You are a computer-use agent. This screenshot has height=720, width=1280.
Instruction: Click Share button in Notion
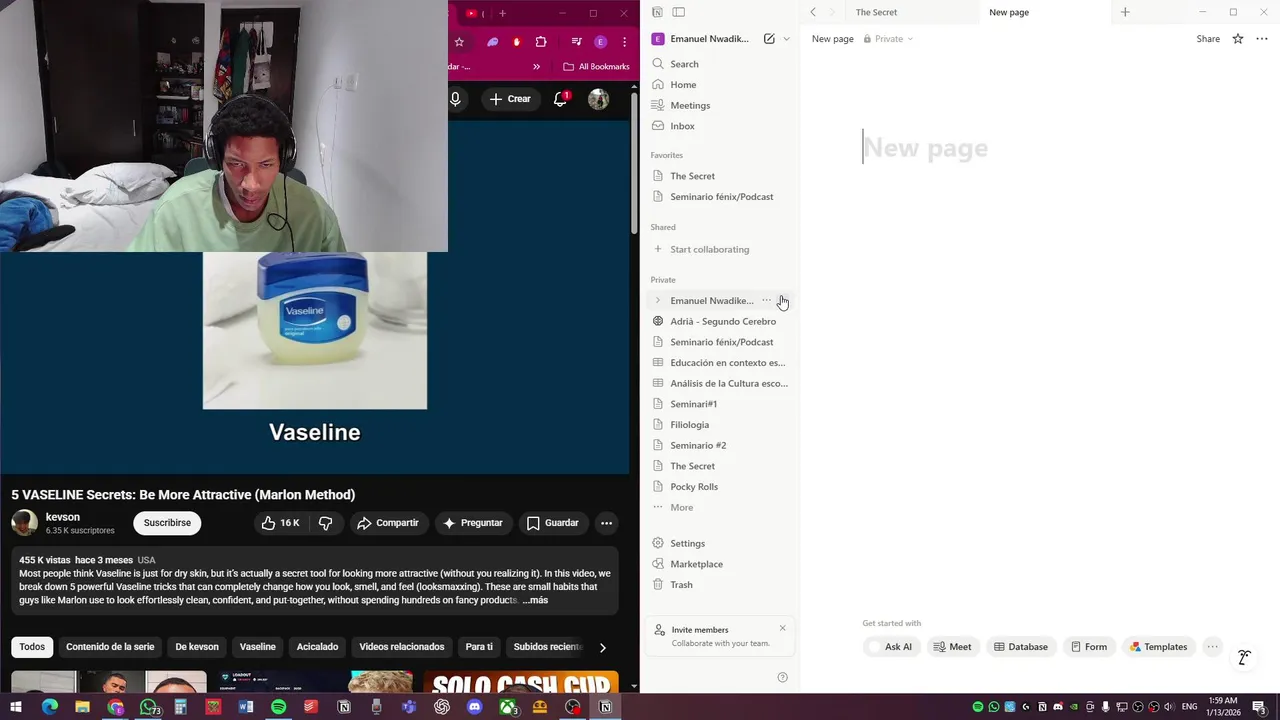pyautogui.click(x=1208, y=39)
